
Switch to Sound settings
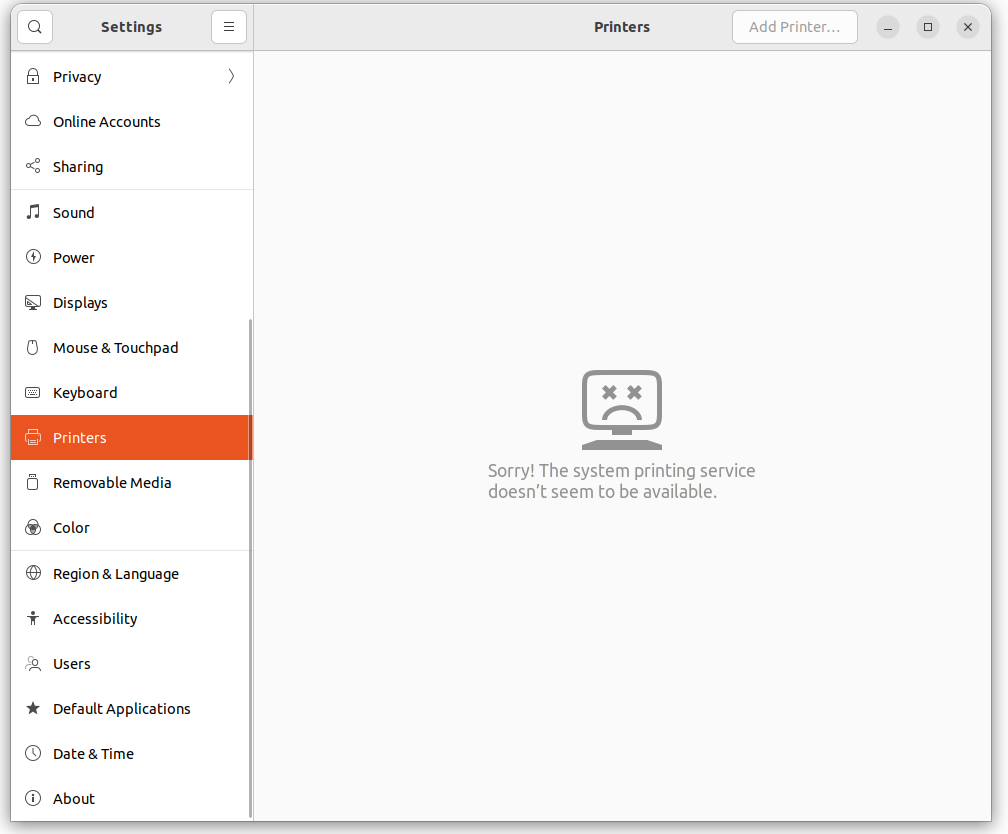pyautogui.click(x=132, y=212)
